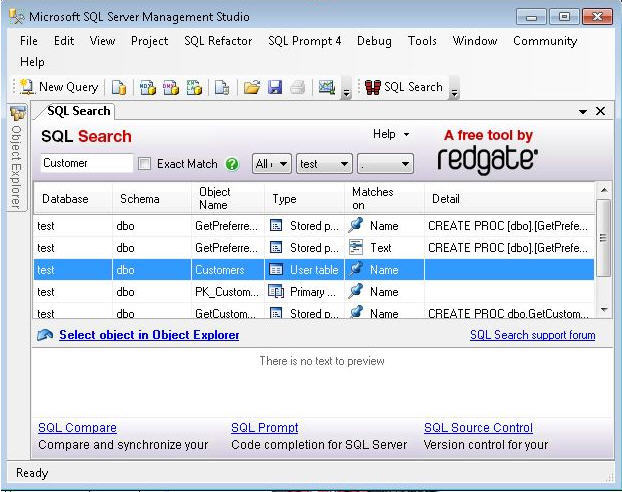The image size is (622, 492).
Task: Click the Save floppy disk icon
Action: [x=275, y=87]
